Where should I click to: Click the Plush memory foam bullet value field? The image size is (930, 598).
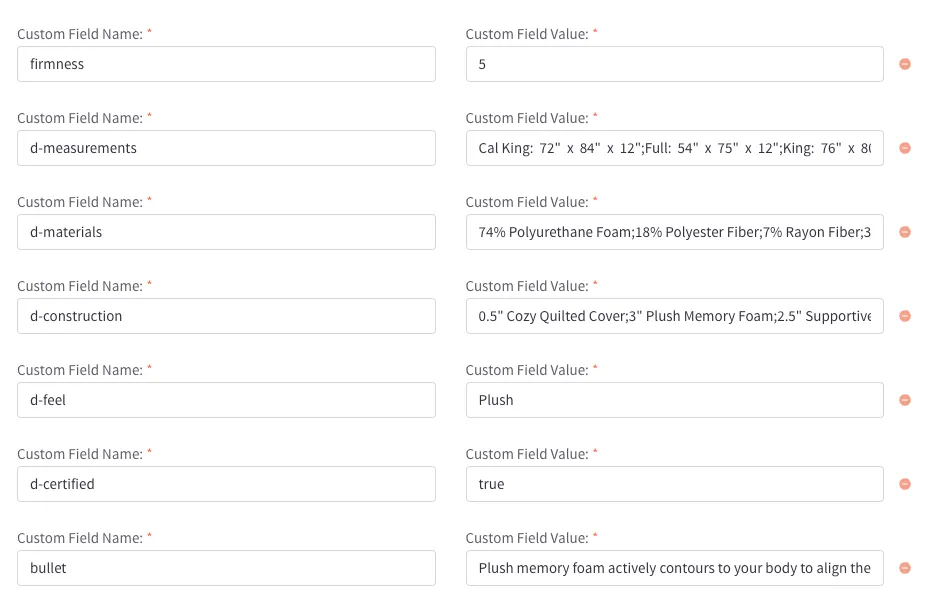coord(674,567)
